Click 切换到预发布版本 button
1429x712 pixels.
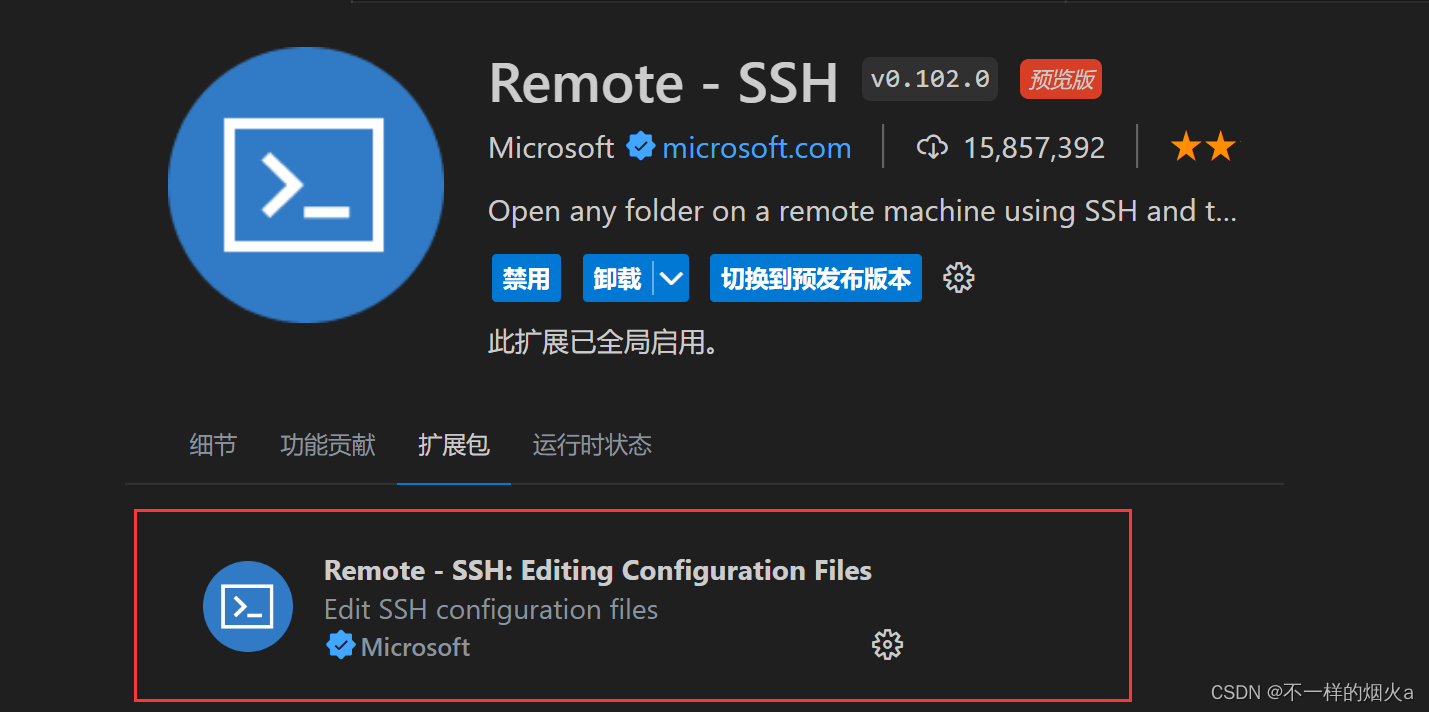[x=816, y=278]
